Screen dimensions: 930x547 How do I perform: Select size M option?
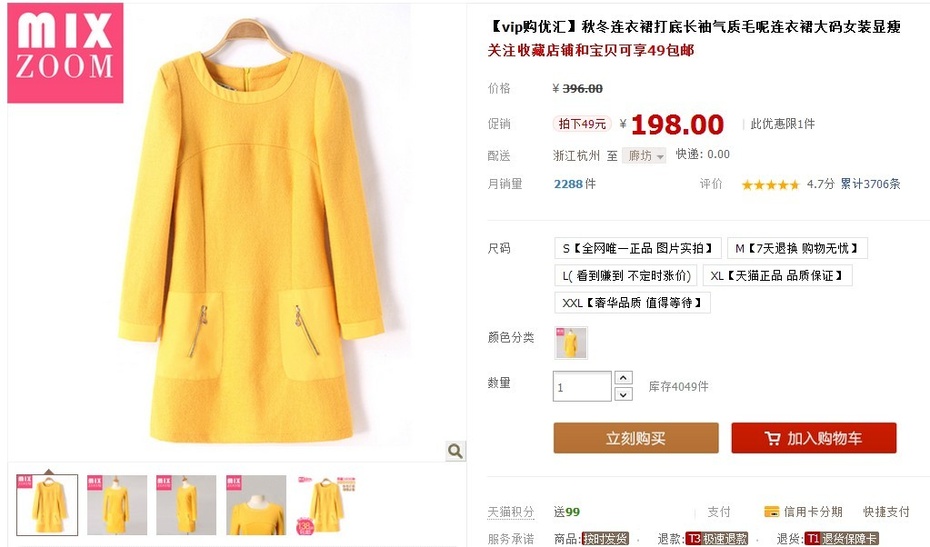[x=797, y=248]
